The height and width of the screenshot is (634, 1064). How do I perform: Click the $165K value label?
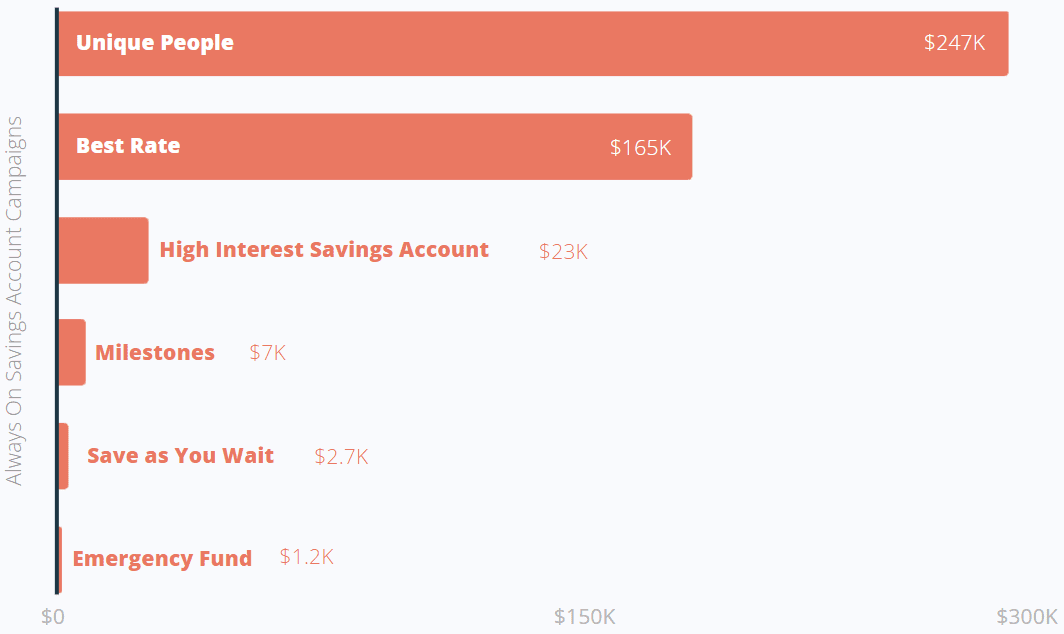point(640,147)
